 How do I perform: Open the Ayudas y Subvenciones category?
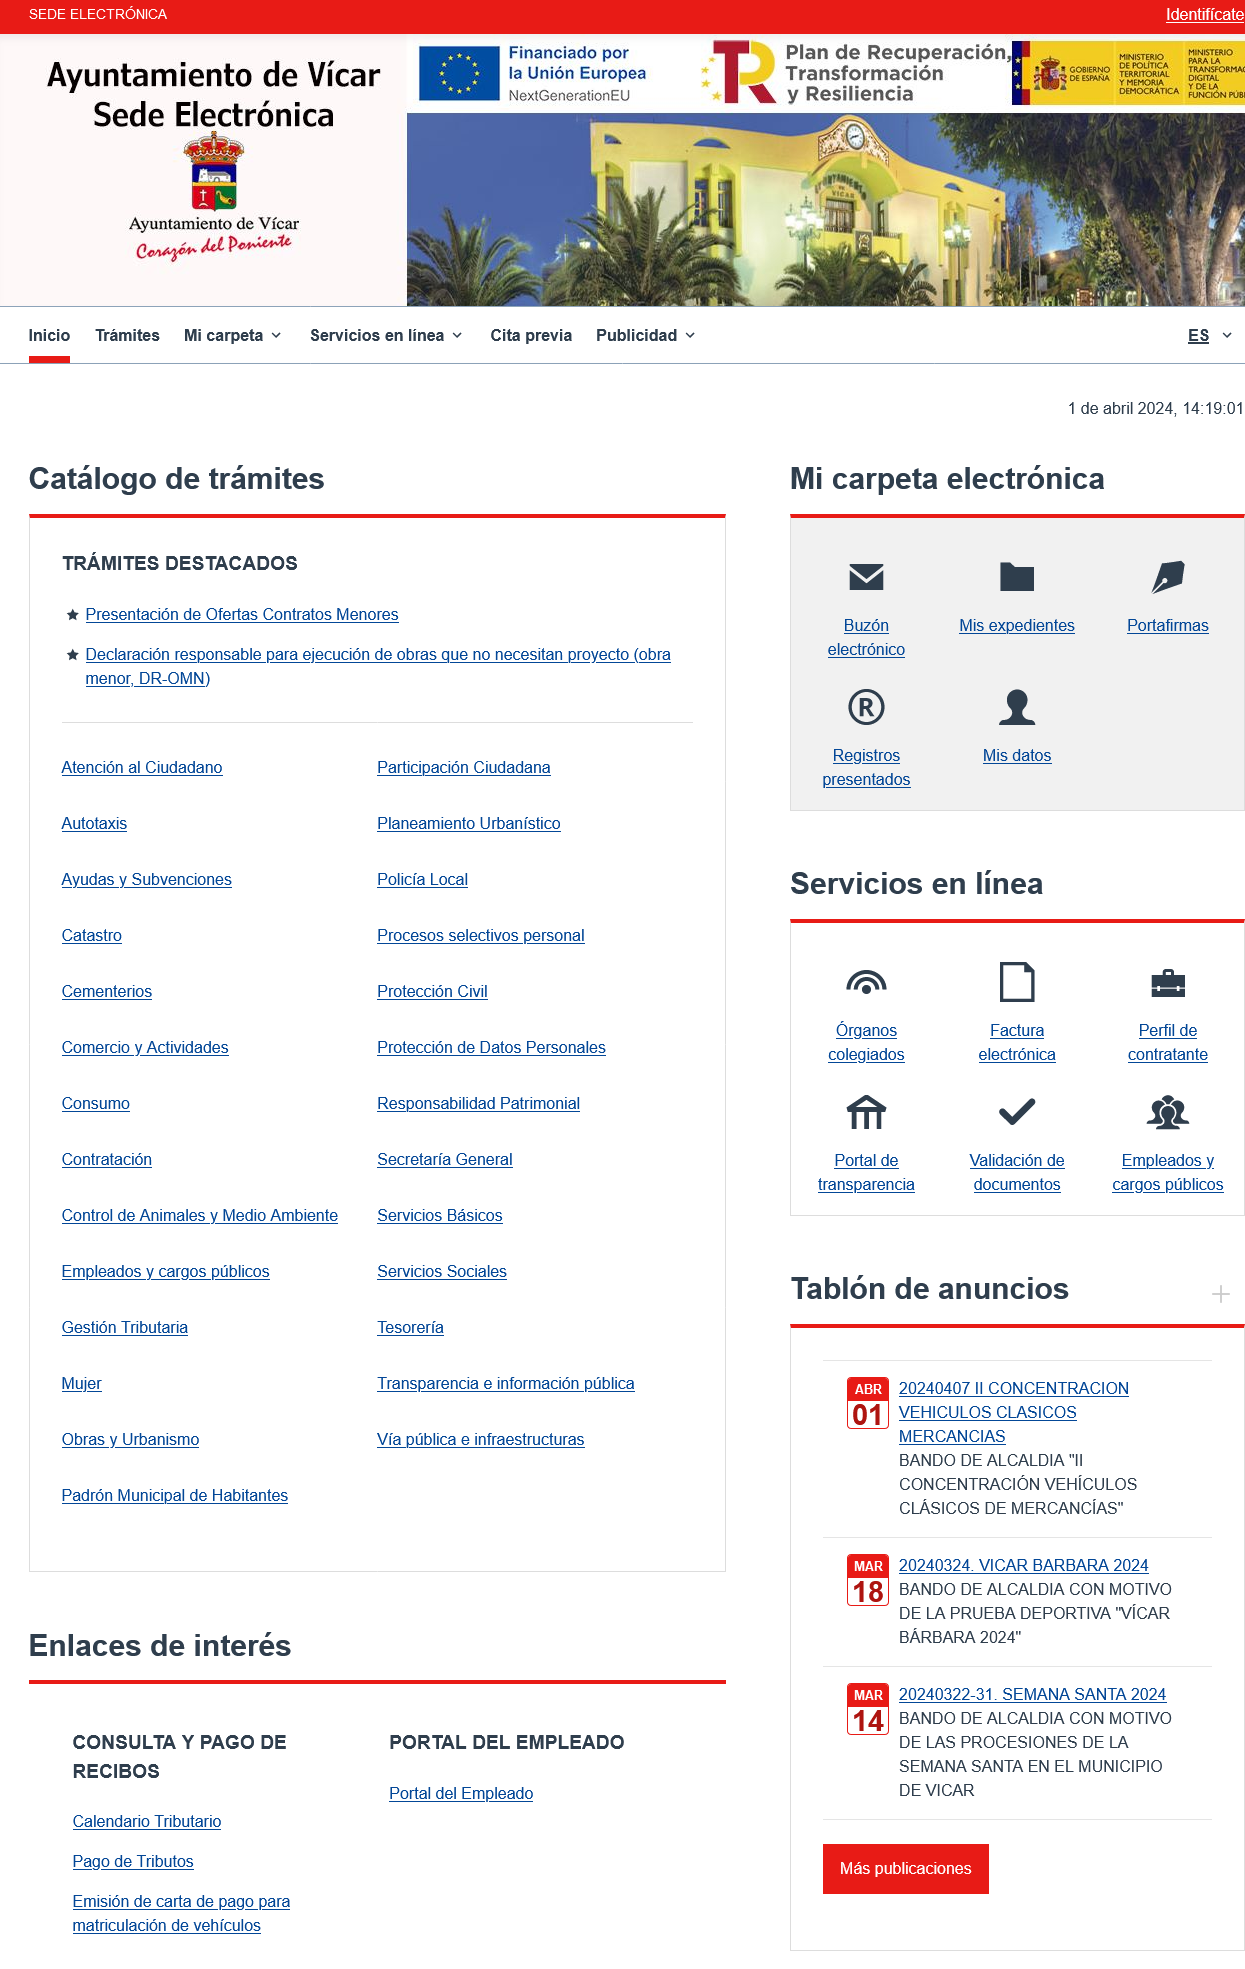(x=146, y=879)
